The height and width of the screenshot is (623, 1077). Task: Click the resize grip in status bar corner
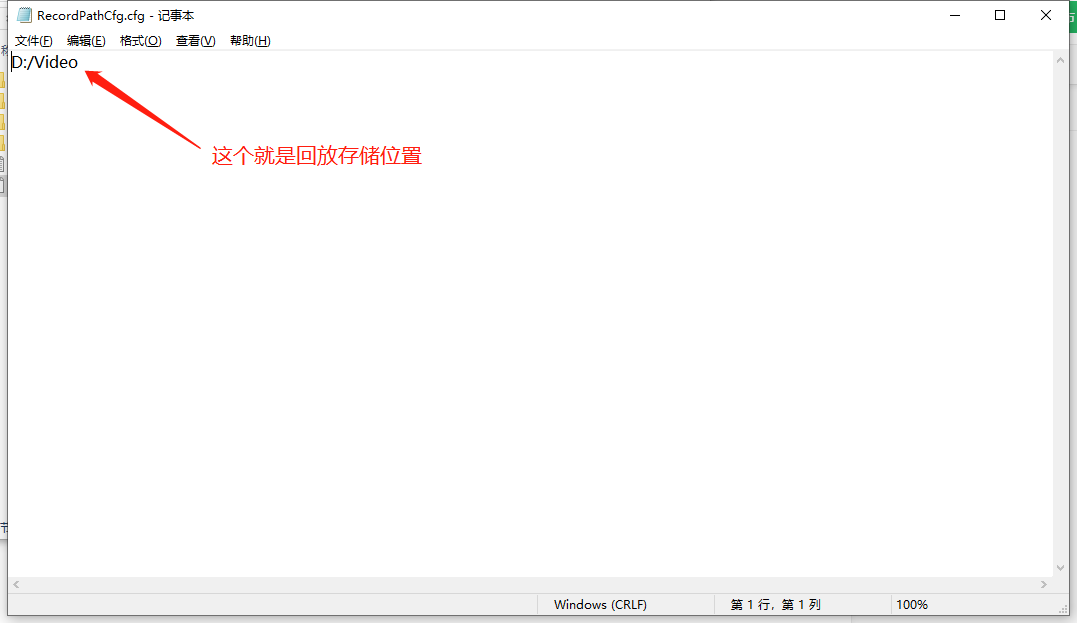pyautogui.click(x=1063, y=609)
